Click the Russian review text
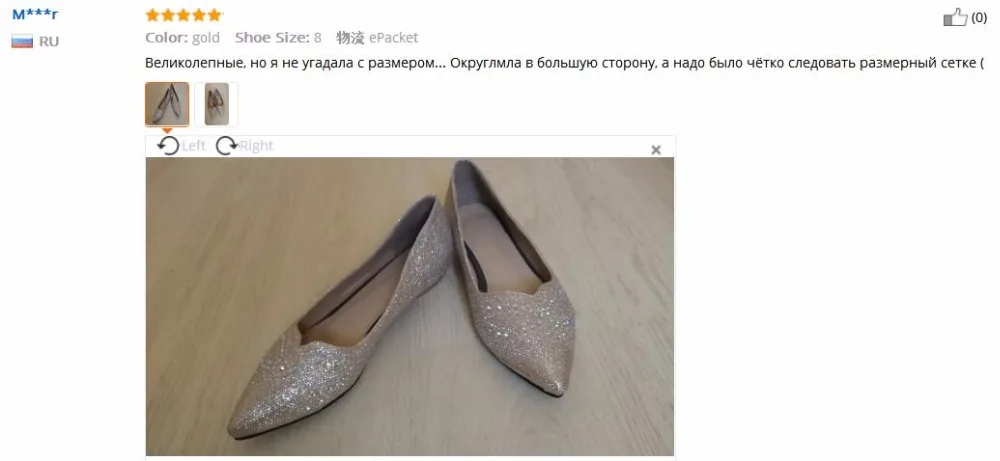 (565, 63)
